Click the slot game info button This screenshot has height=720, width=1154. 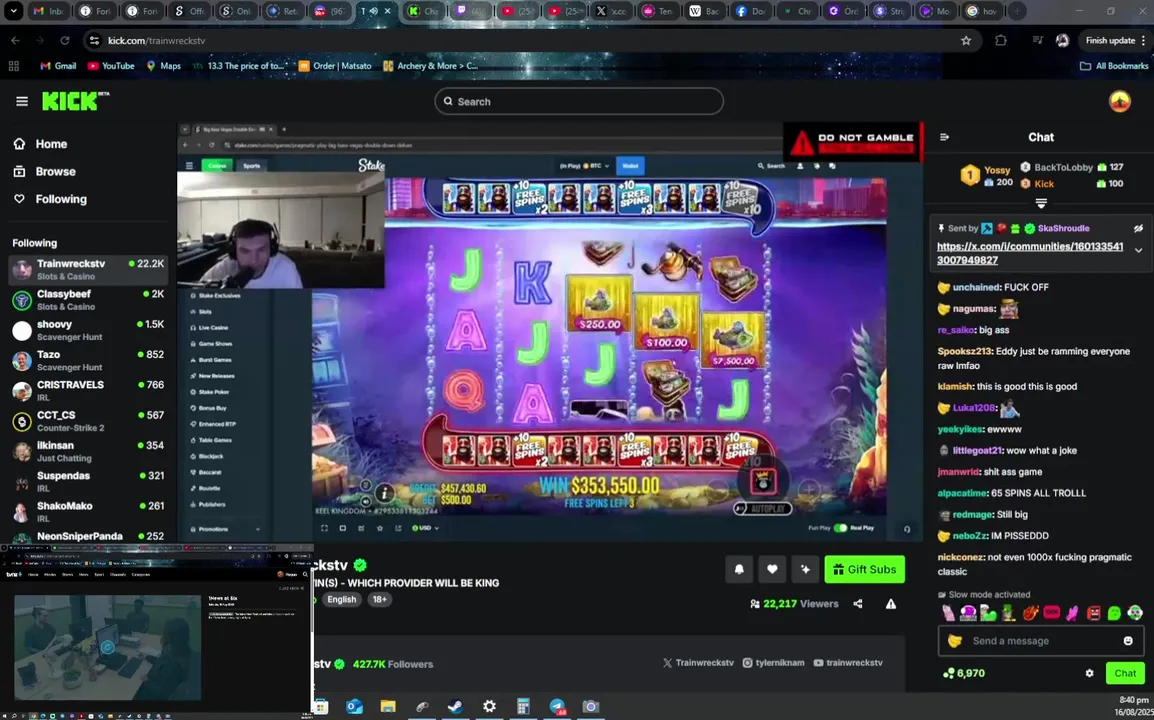pos(383,493)
